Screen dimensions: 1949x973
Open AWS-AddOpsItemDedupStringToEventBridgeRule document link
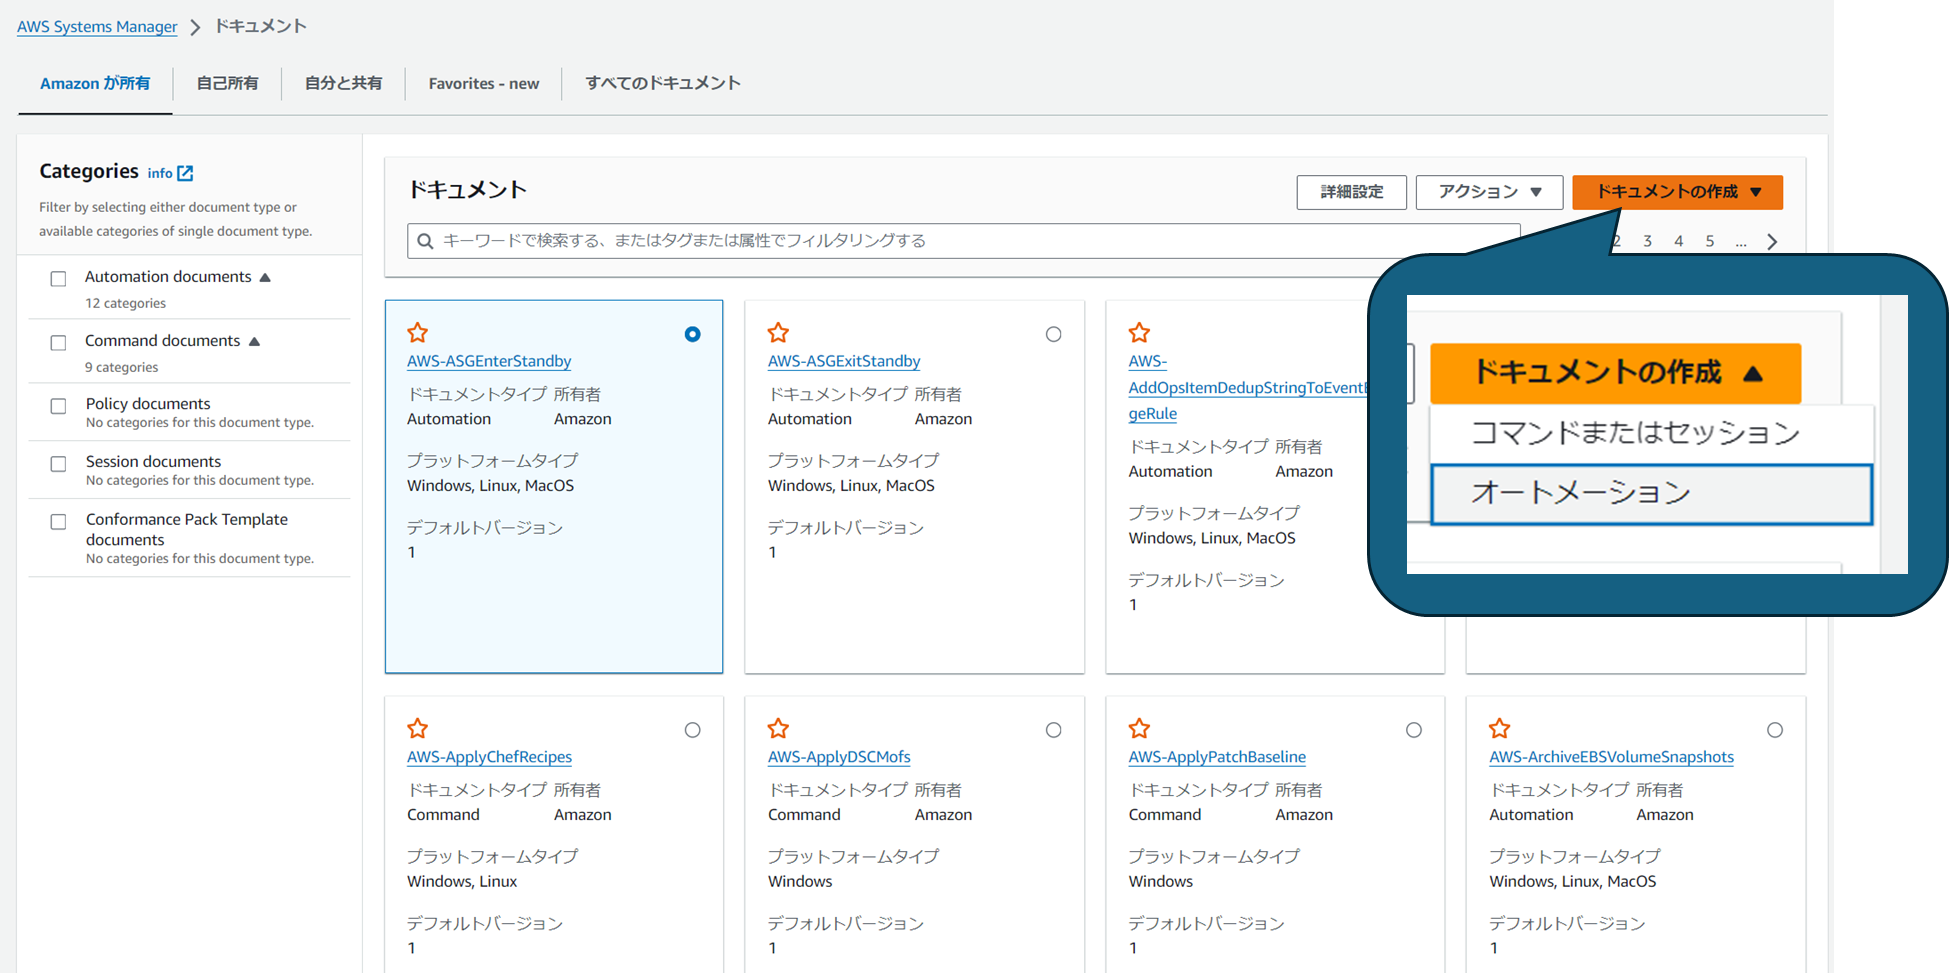1247,387
